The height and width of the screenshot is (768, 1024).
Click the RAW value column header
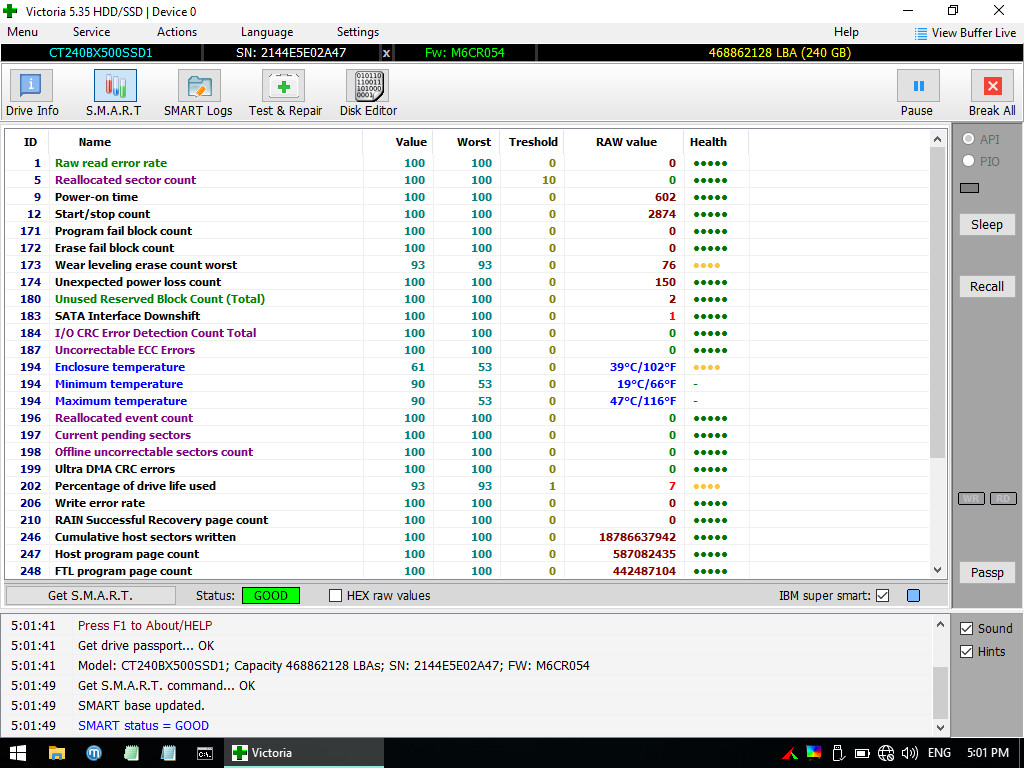626,142
